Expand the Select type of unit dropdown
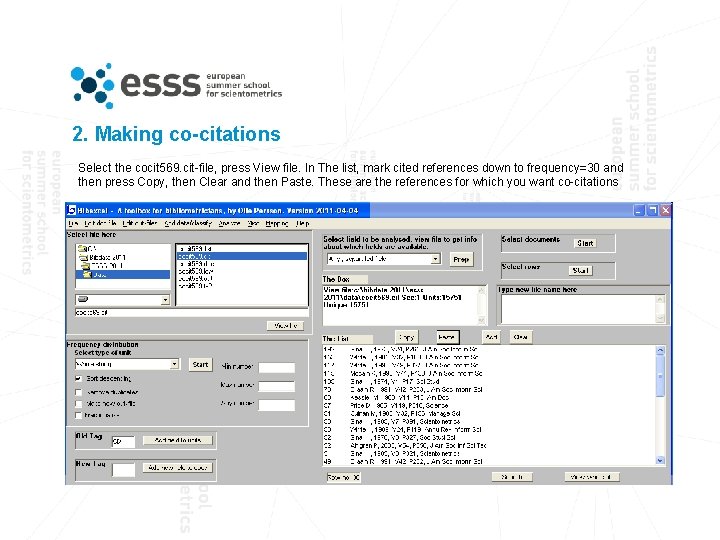 click(x=174, y=364)
